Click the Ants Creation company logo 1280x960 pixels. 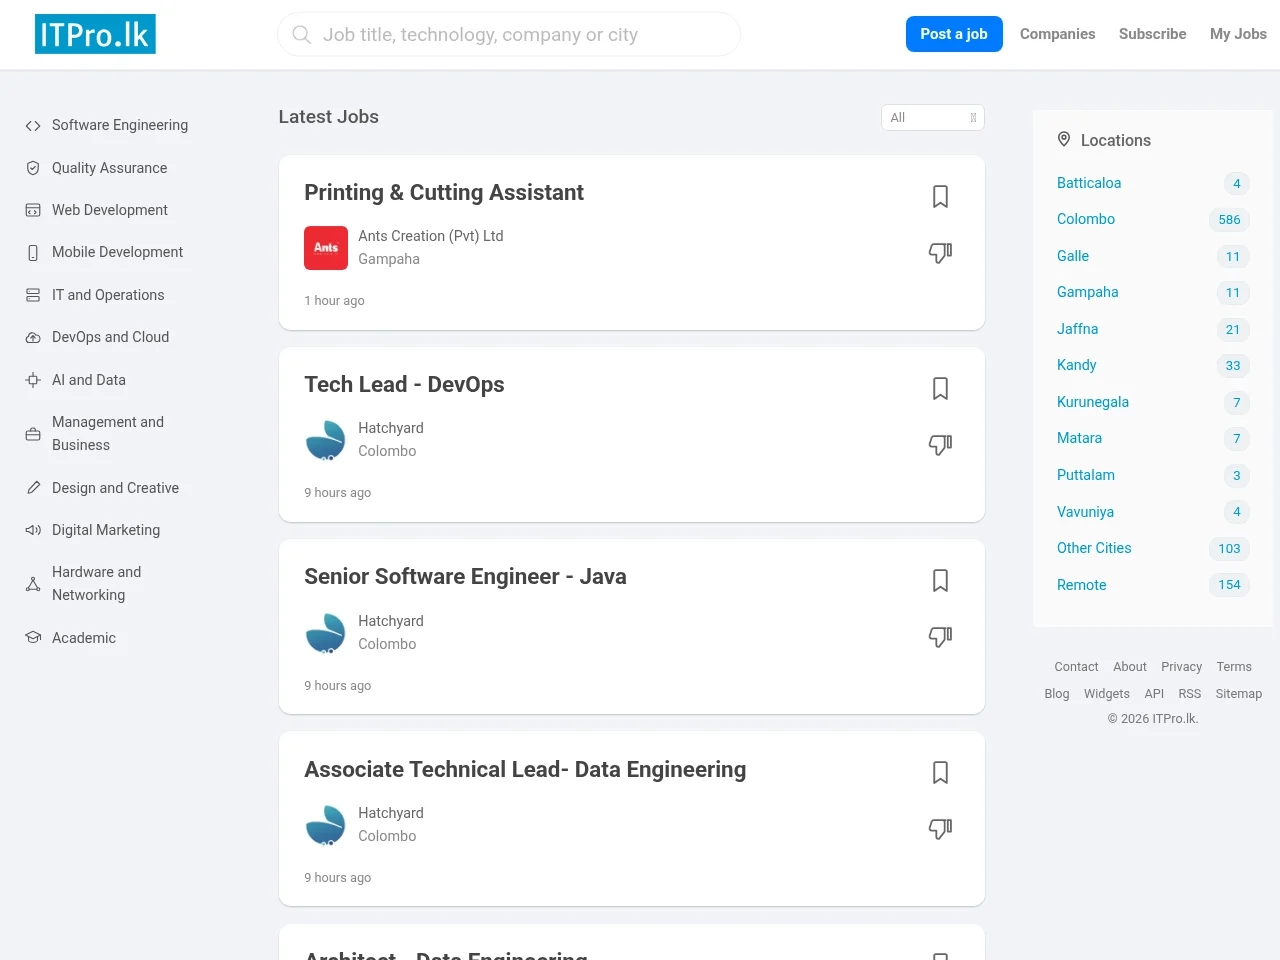[326, 248]
